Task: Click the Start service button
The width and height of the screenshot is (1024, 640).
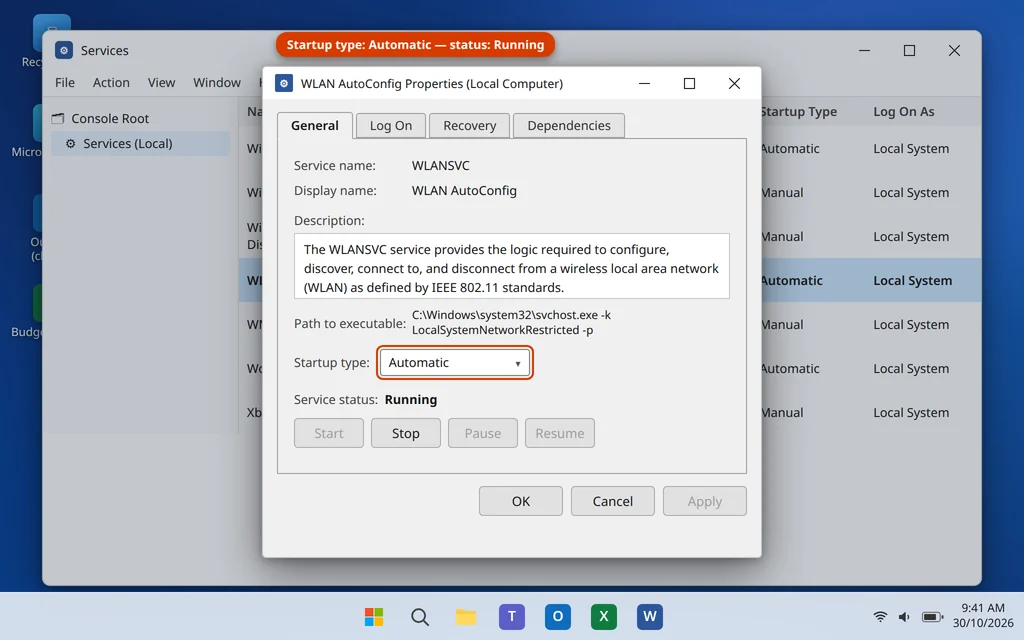Action: click(328, 433)
